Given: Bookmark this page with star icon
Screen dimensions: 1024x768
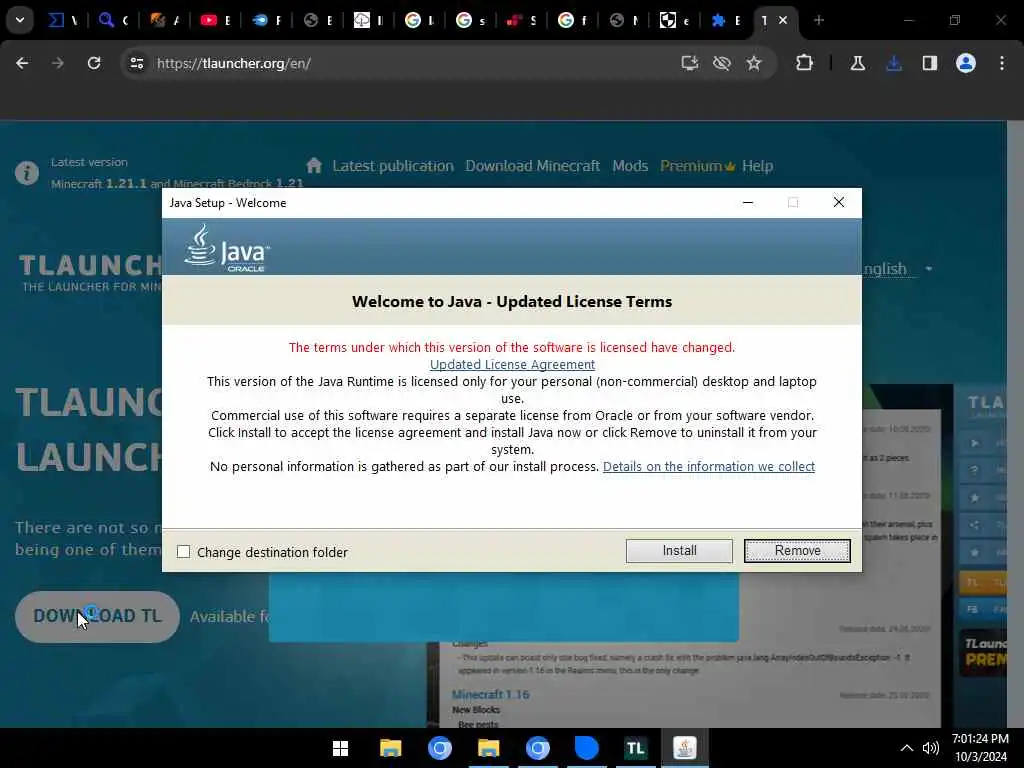Looking at the screenshot, I should click(x=754, y=63).
